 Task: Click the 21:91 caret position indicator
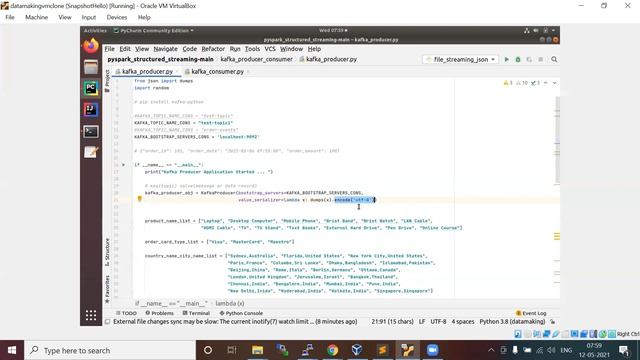click(392, 322)
